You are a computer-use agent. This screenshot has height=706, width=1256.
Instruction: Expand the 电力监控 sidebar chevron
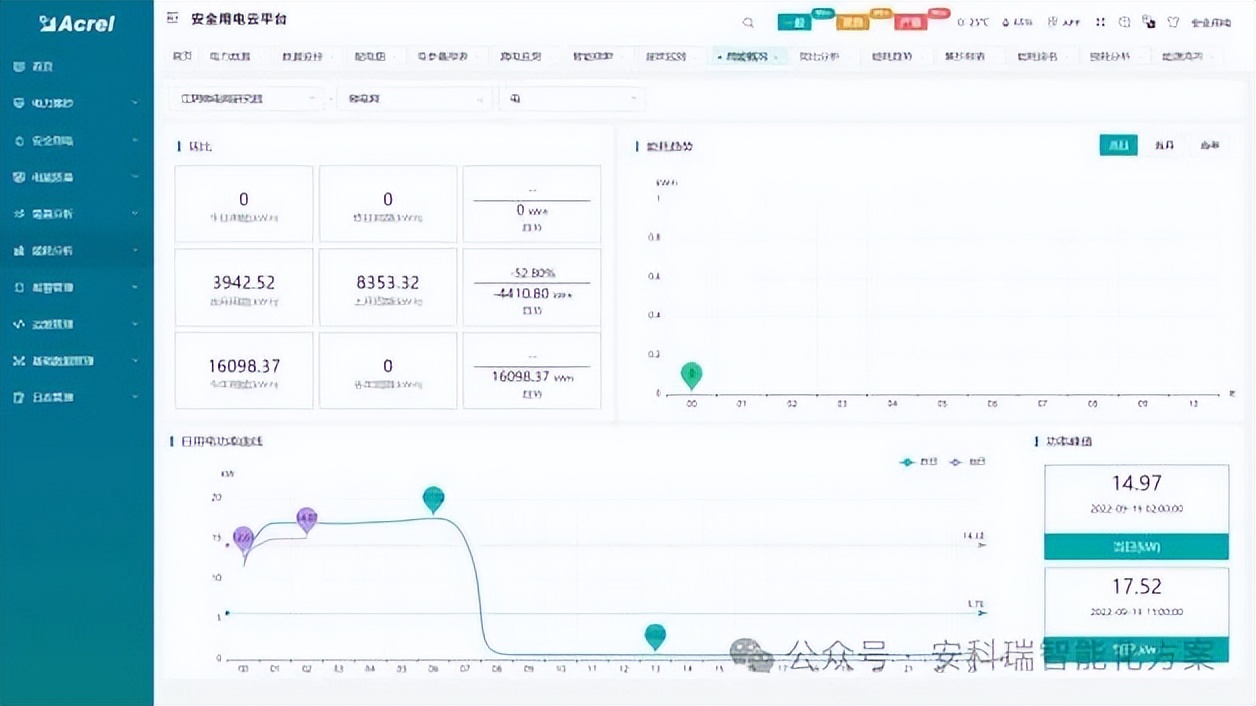coord(136,103)
